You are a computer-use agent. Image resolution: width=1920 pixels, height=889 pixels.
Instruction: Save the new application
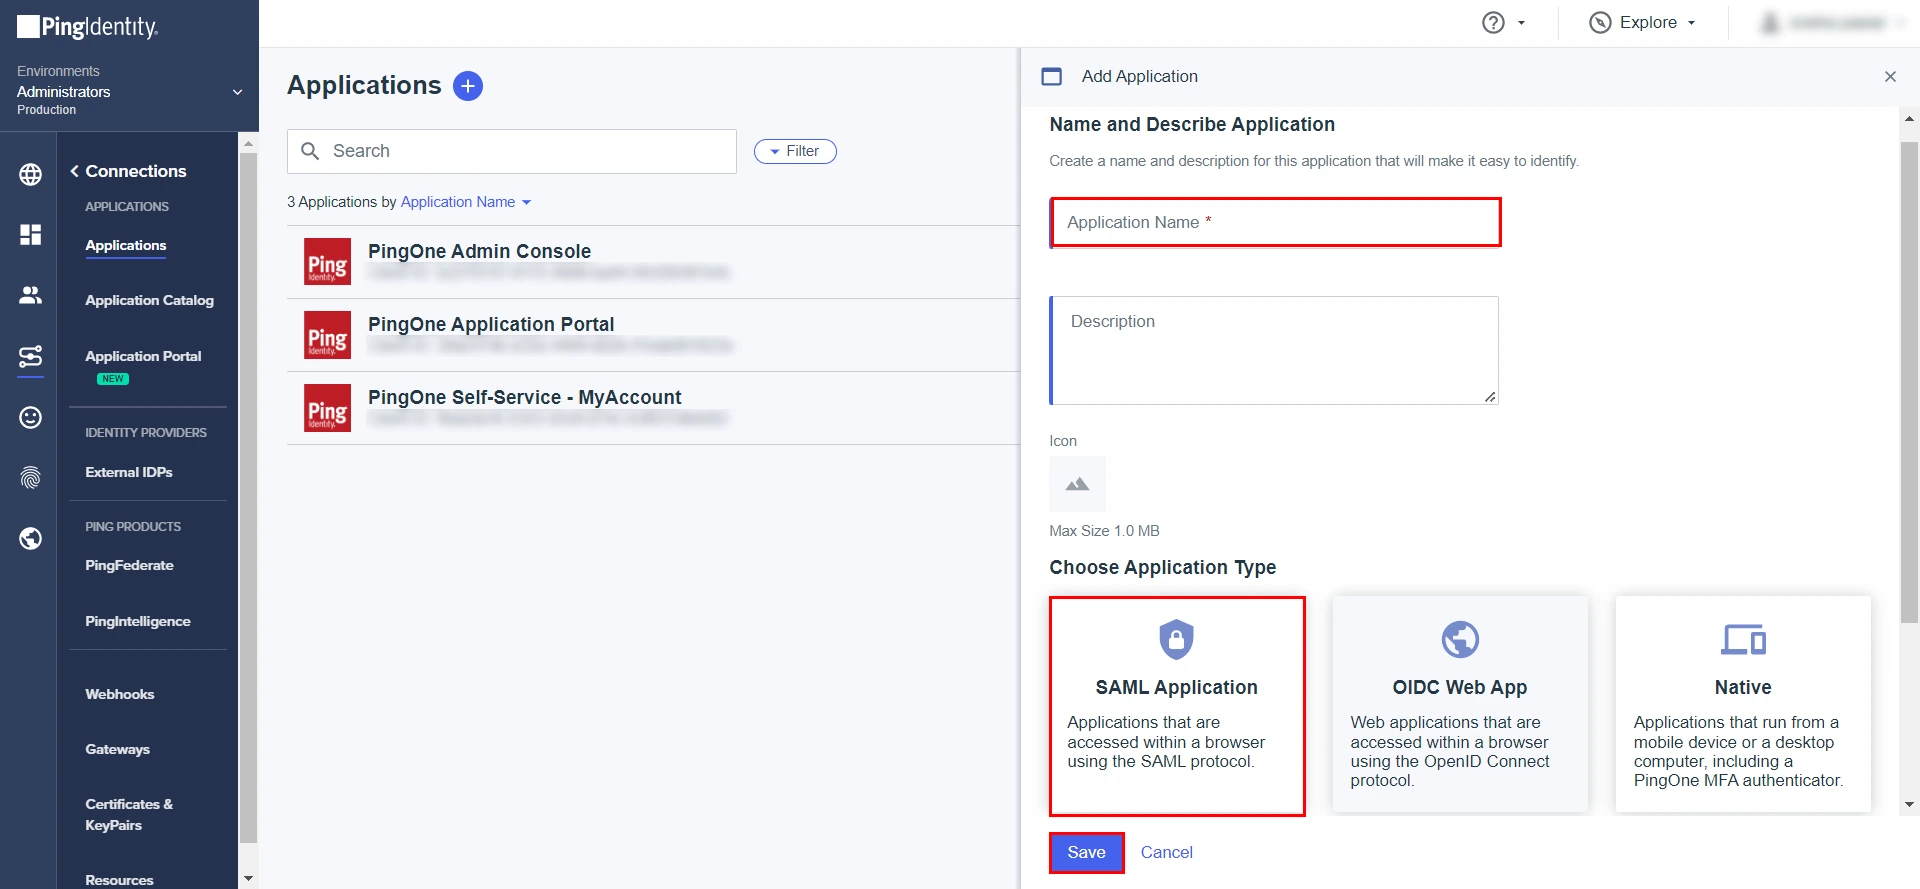coord(1086,853)
